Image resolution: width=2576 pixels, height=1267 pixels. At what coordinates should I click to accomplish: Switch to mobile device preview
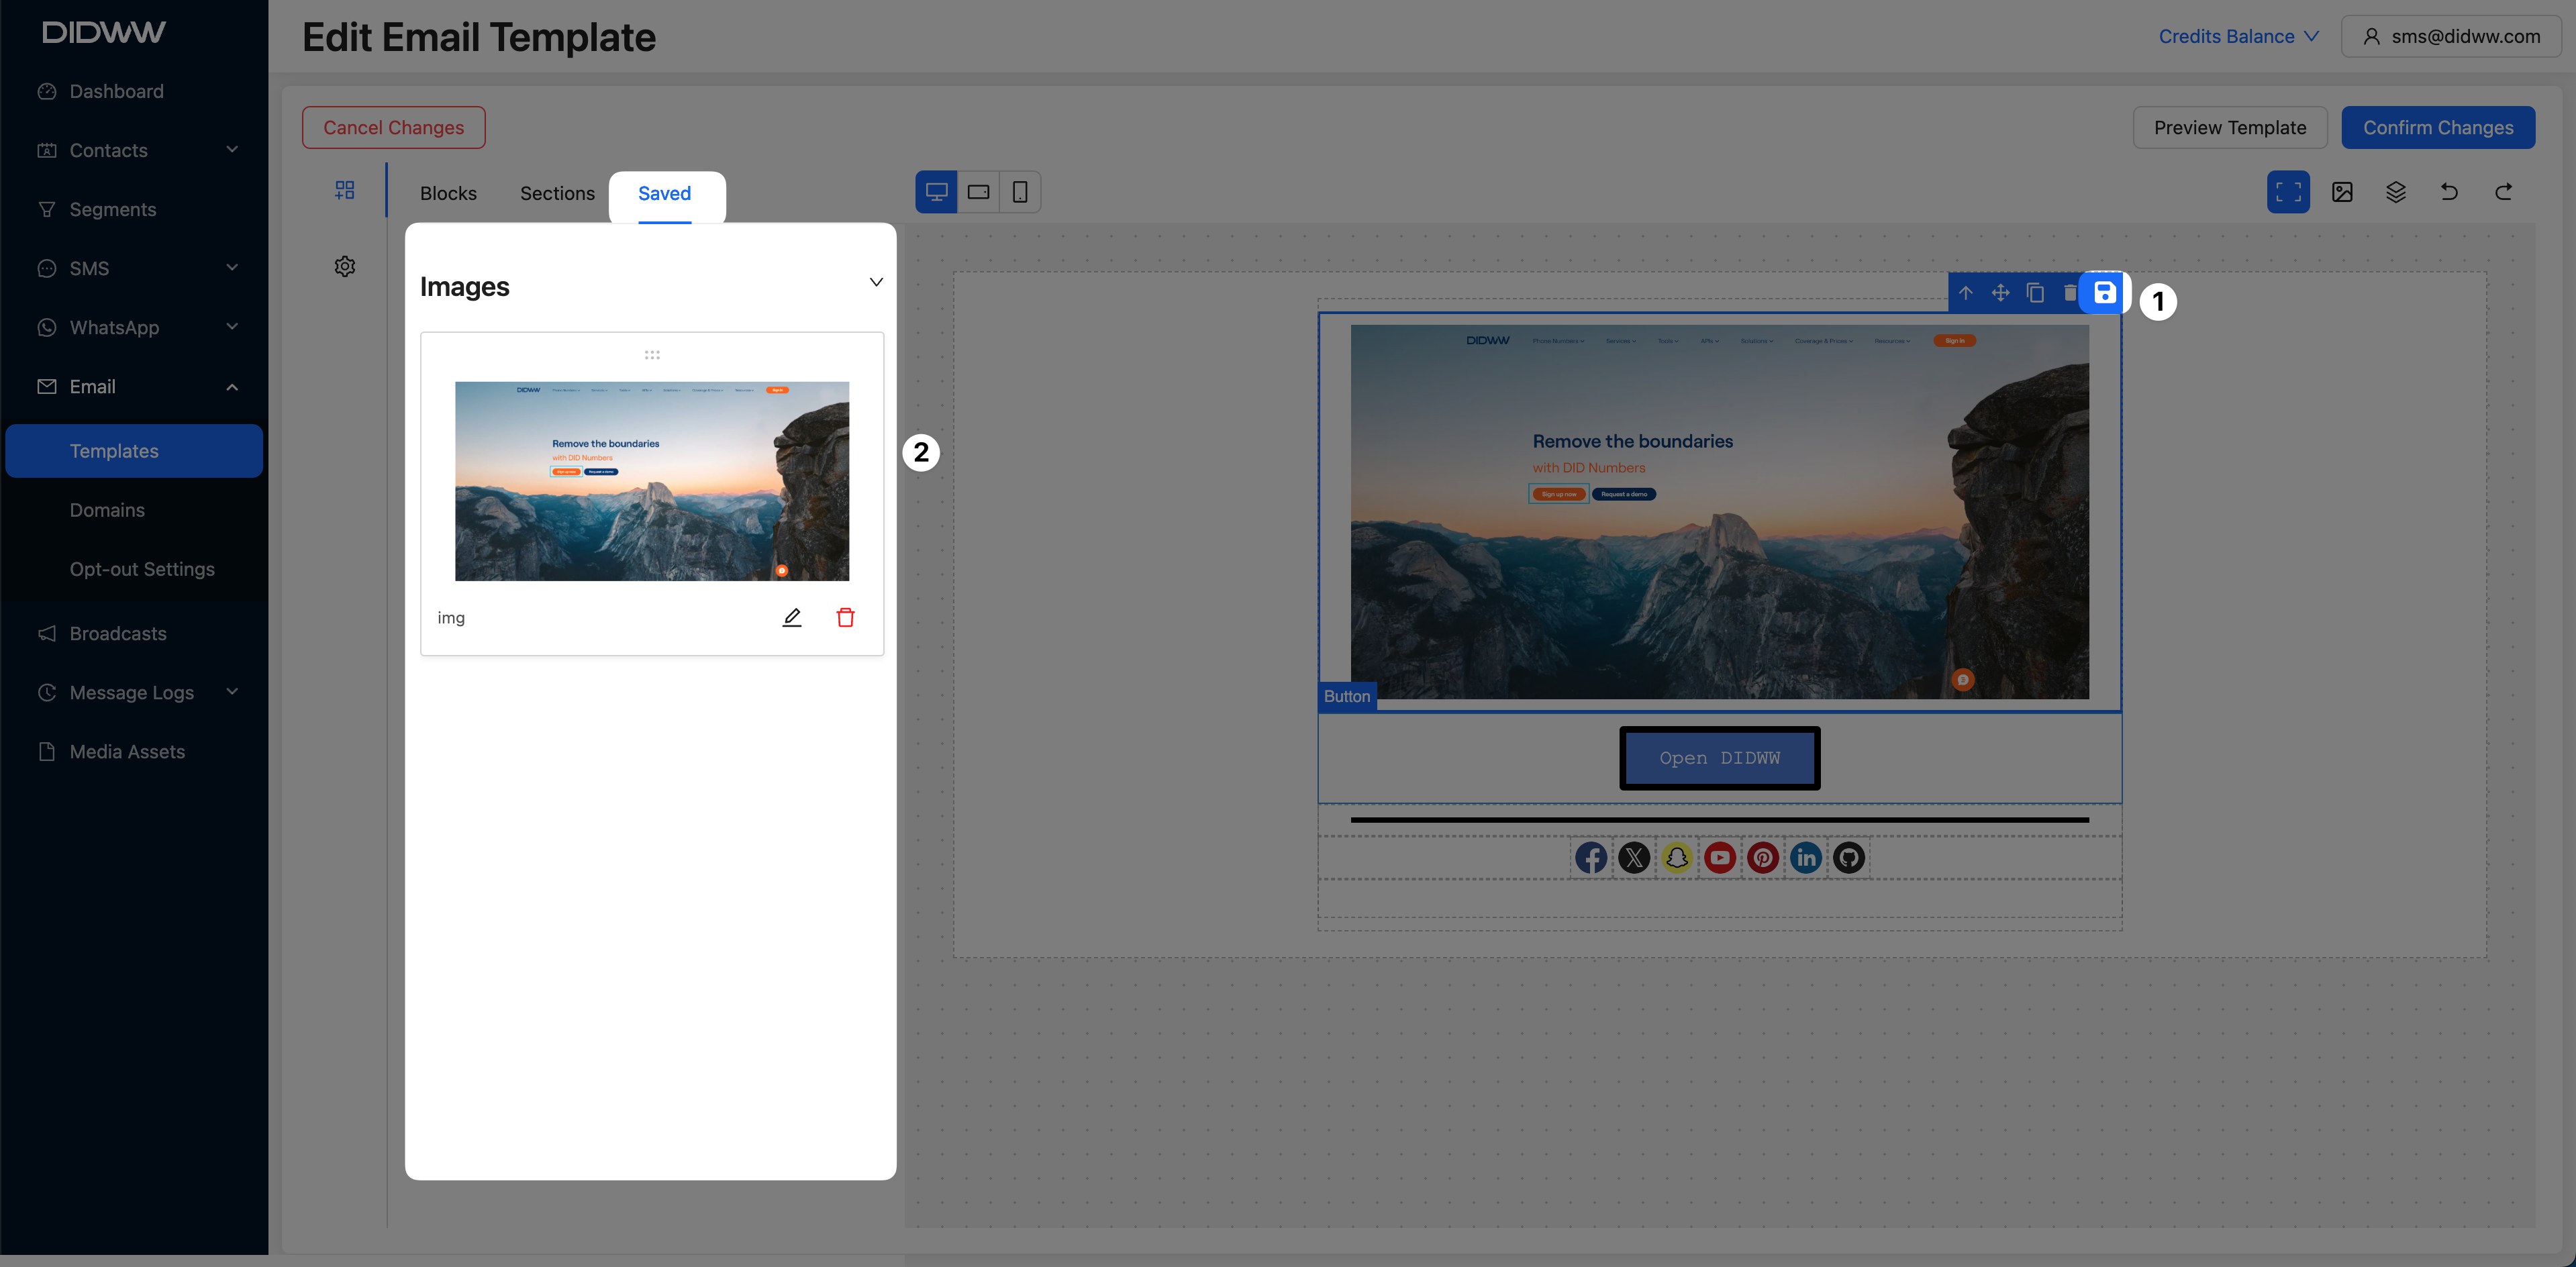[1019, 192]
